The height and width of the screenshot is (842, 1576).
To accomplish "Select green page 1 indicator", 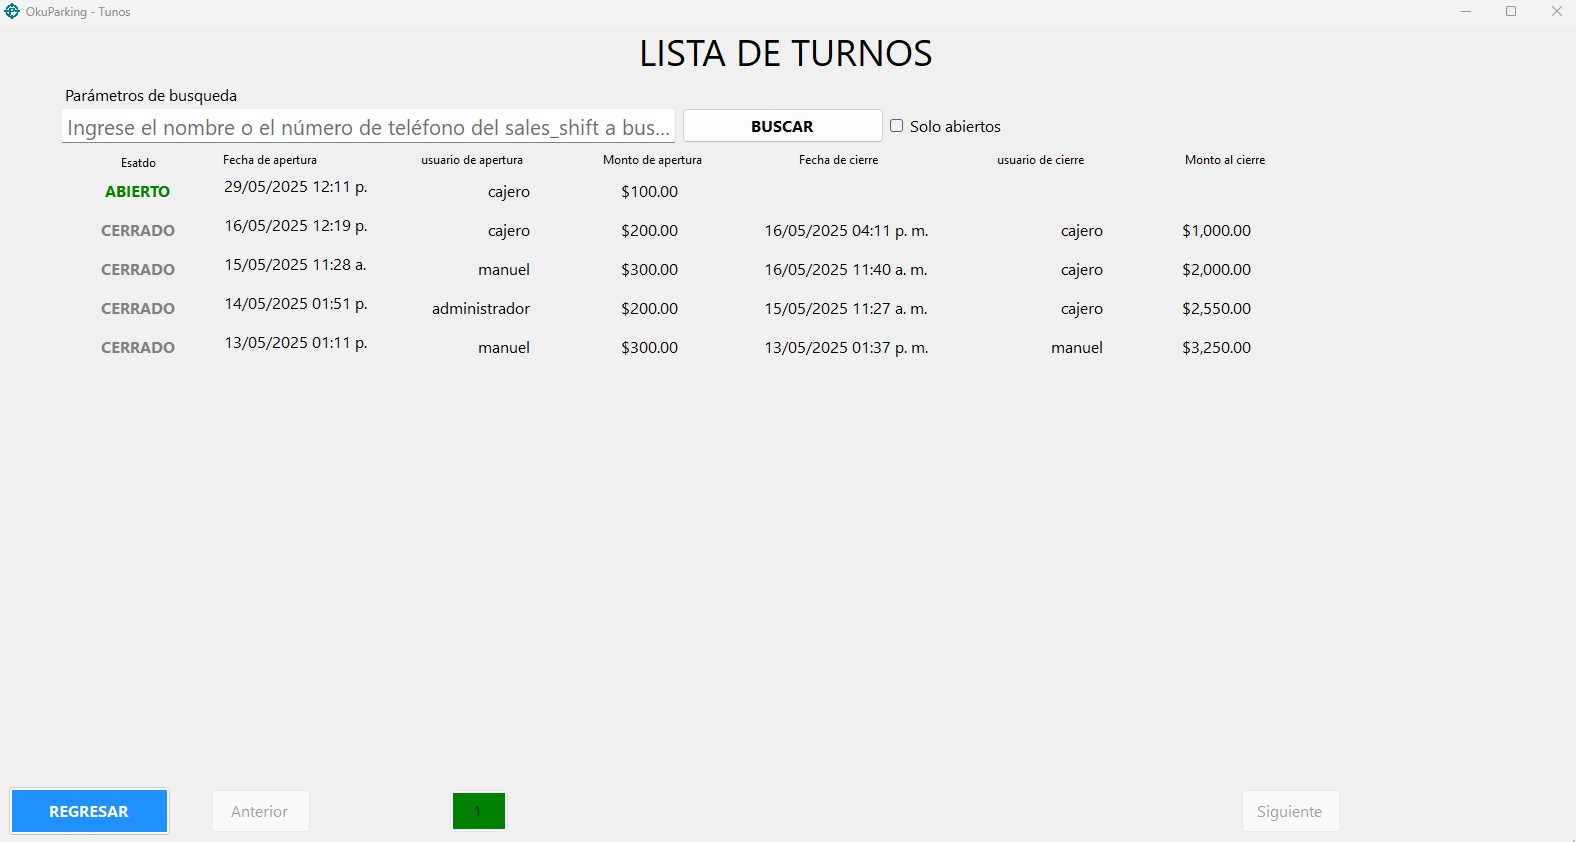I will click(478, 811).
